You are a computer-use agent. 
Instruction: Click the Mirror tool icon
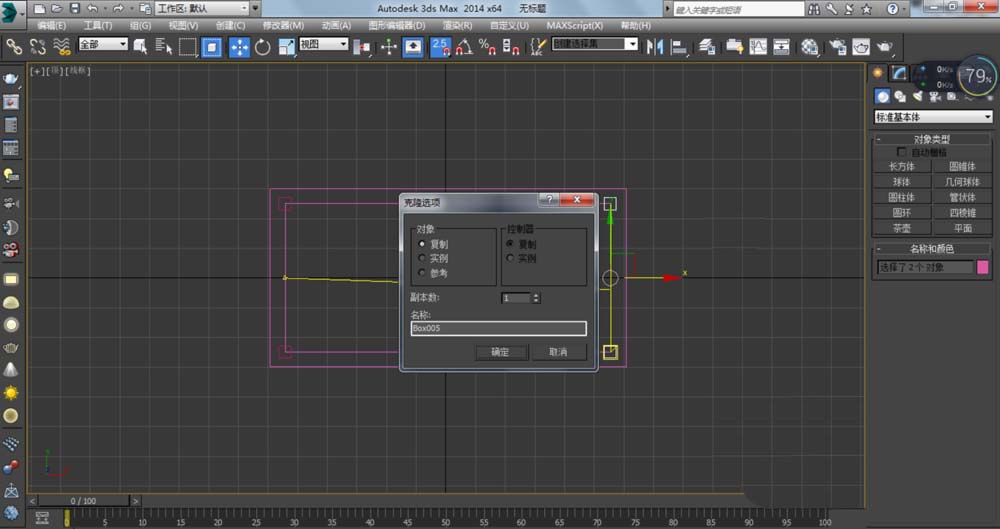656,46
